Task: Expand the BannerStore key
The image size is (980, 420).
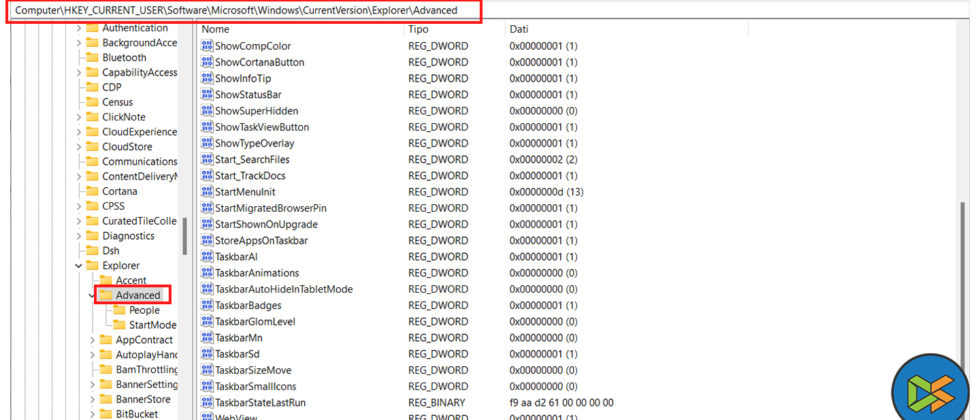Action: click(92, 399)
